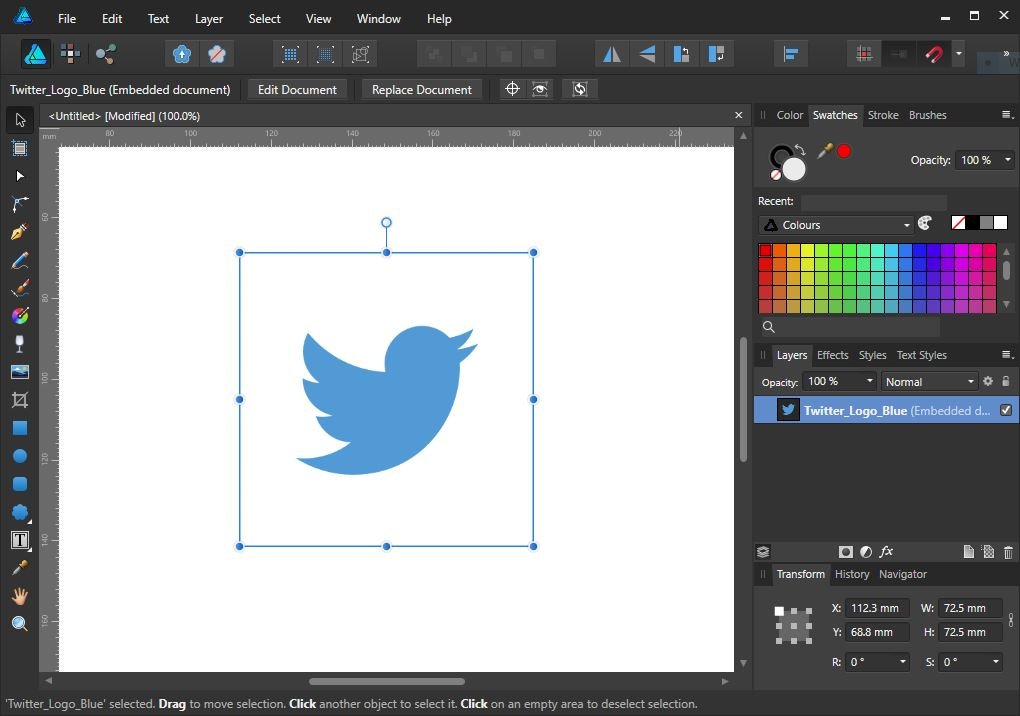The height and width of the screenshot is (716, 1020).
Task: Switch to Export Persona
Action: 105,53
